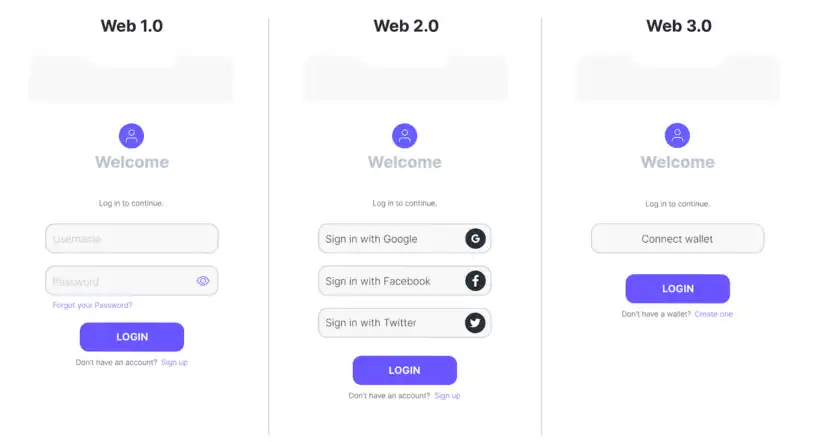Viewport: 828px width, 442px height.
Task: Click LOGIN button under Web 3.0
Action: tap(678, 289)
